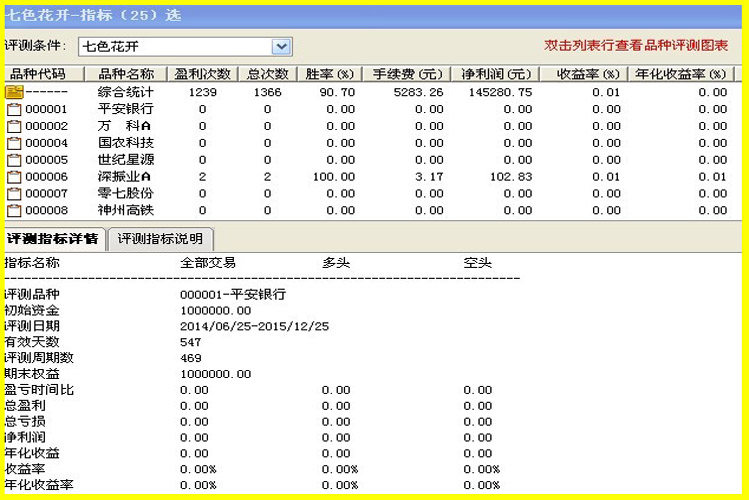Click the clipboard icon beside 000002
Viewport: 749px width, 500px height.
point(14,126)
